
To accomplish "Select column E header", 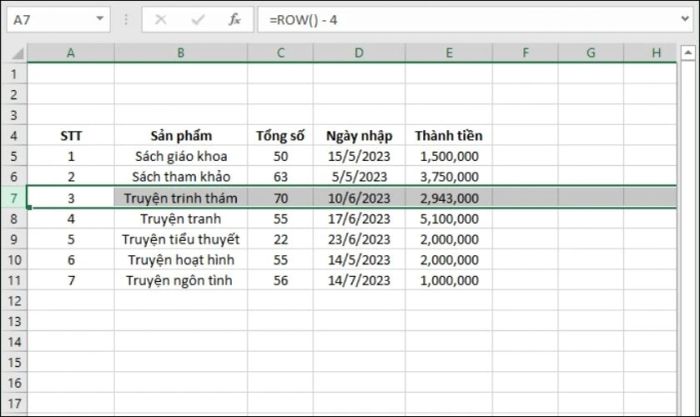I will coord(449,53).
